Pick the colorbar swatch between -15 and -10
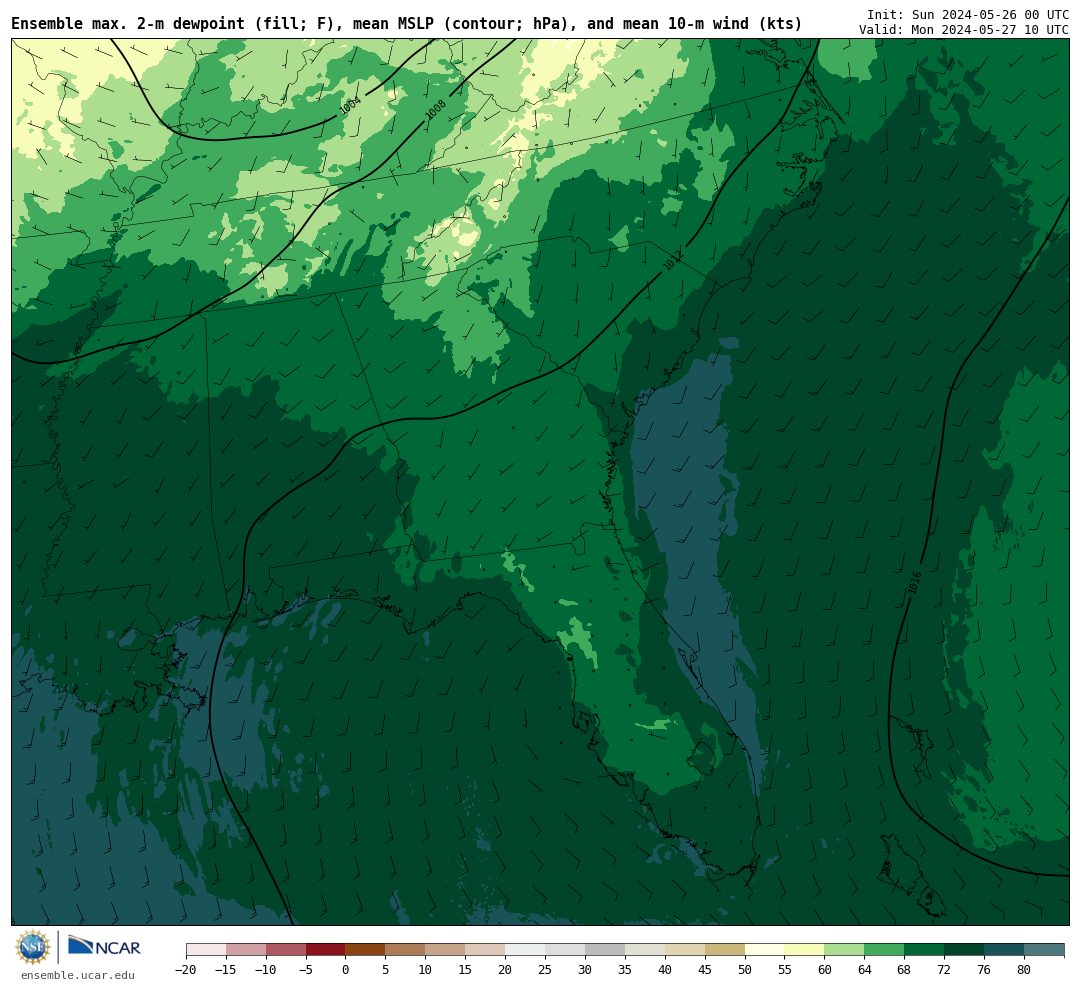The image size is (1080, 988). 246,950
